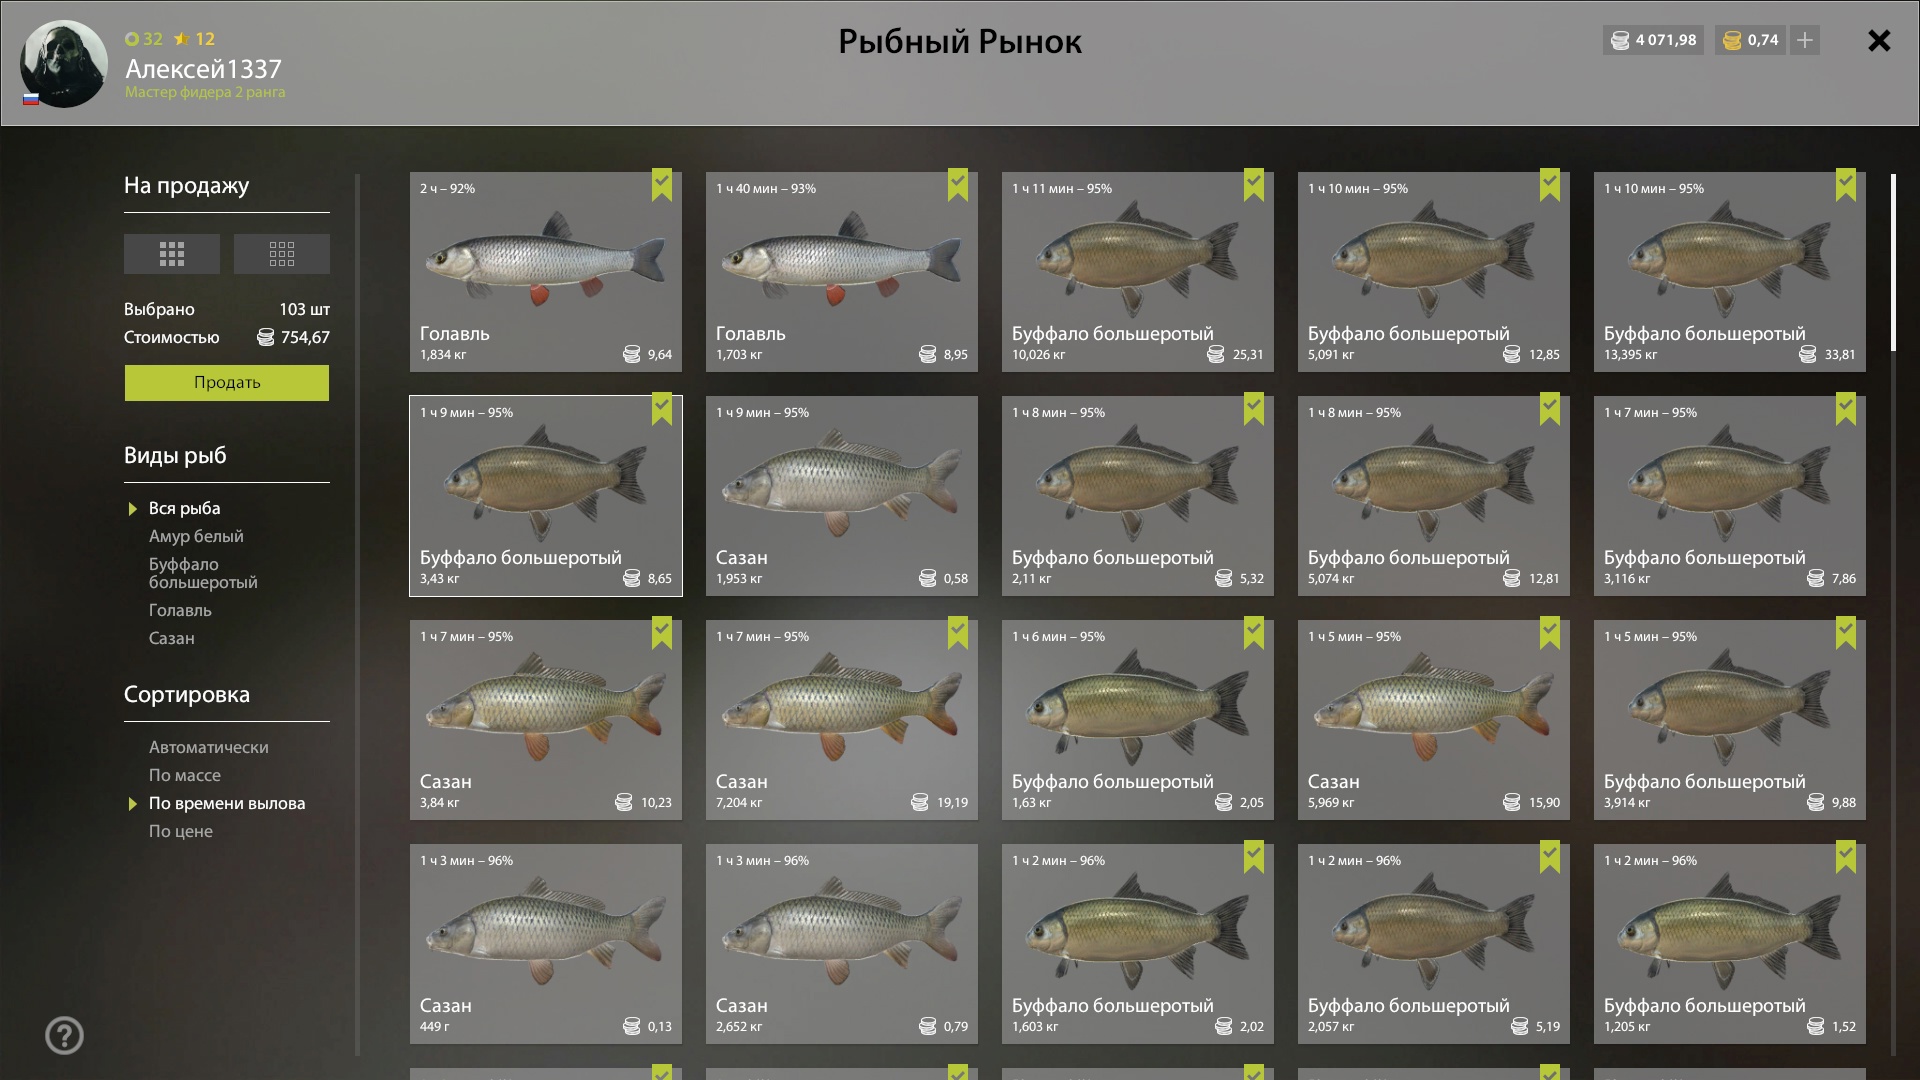Screen dimensions: 1920x1080
Task: Choose the Автоматически sorting option
Action: tap(209, 747)
